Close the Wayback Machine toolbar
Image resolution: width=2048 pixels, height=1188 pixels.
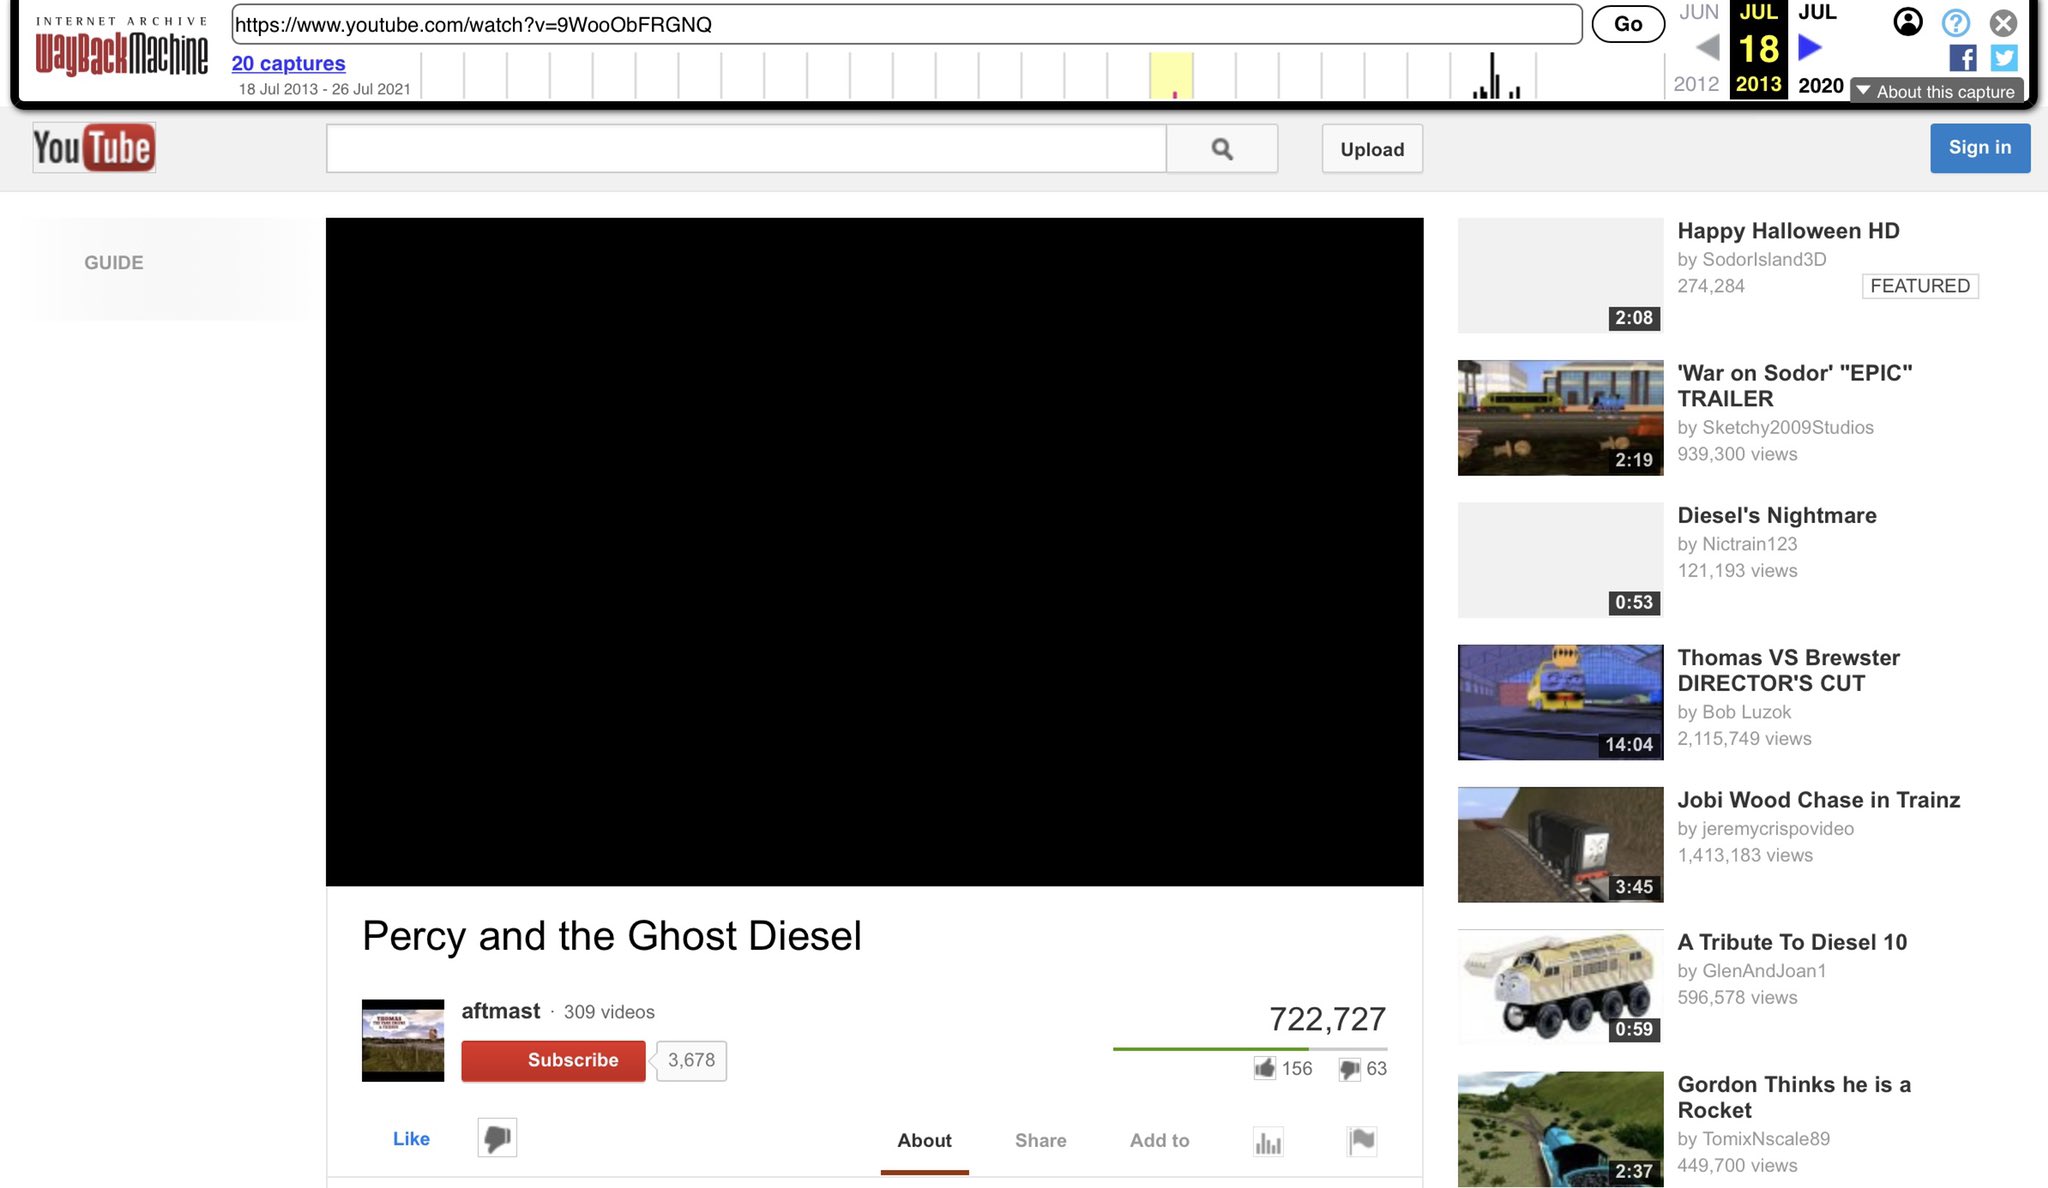coord(2002,23)
